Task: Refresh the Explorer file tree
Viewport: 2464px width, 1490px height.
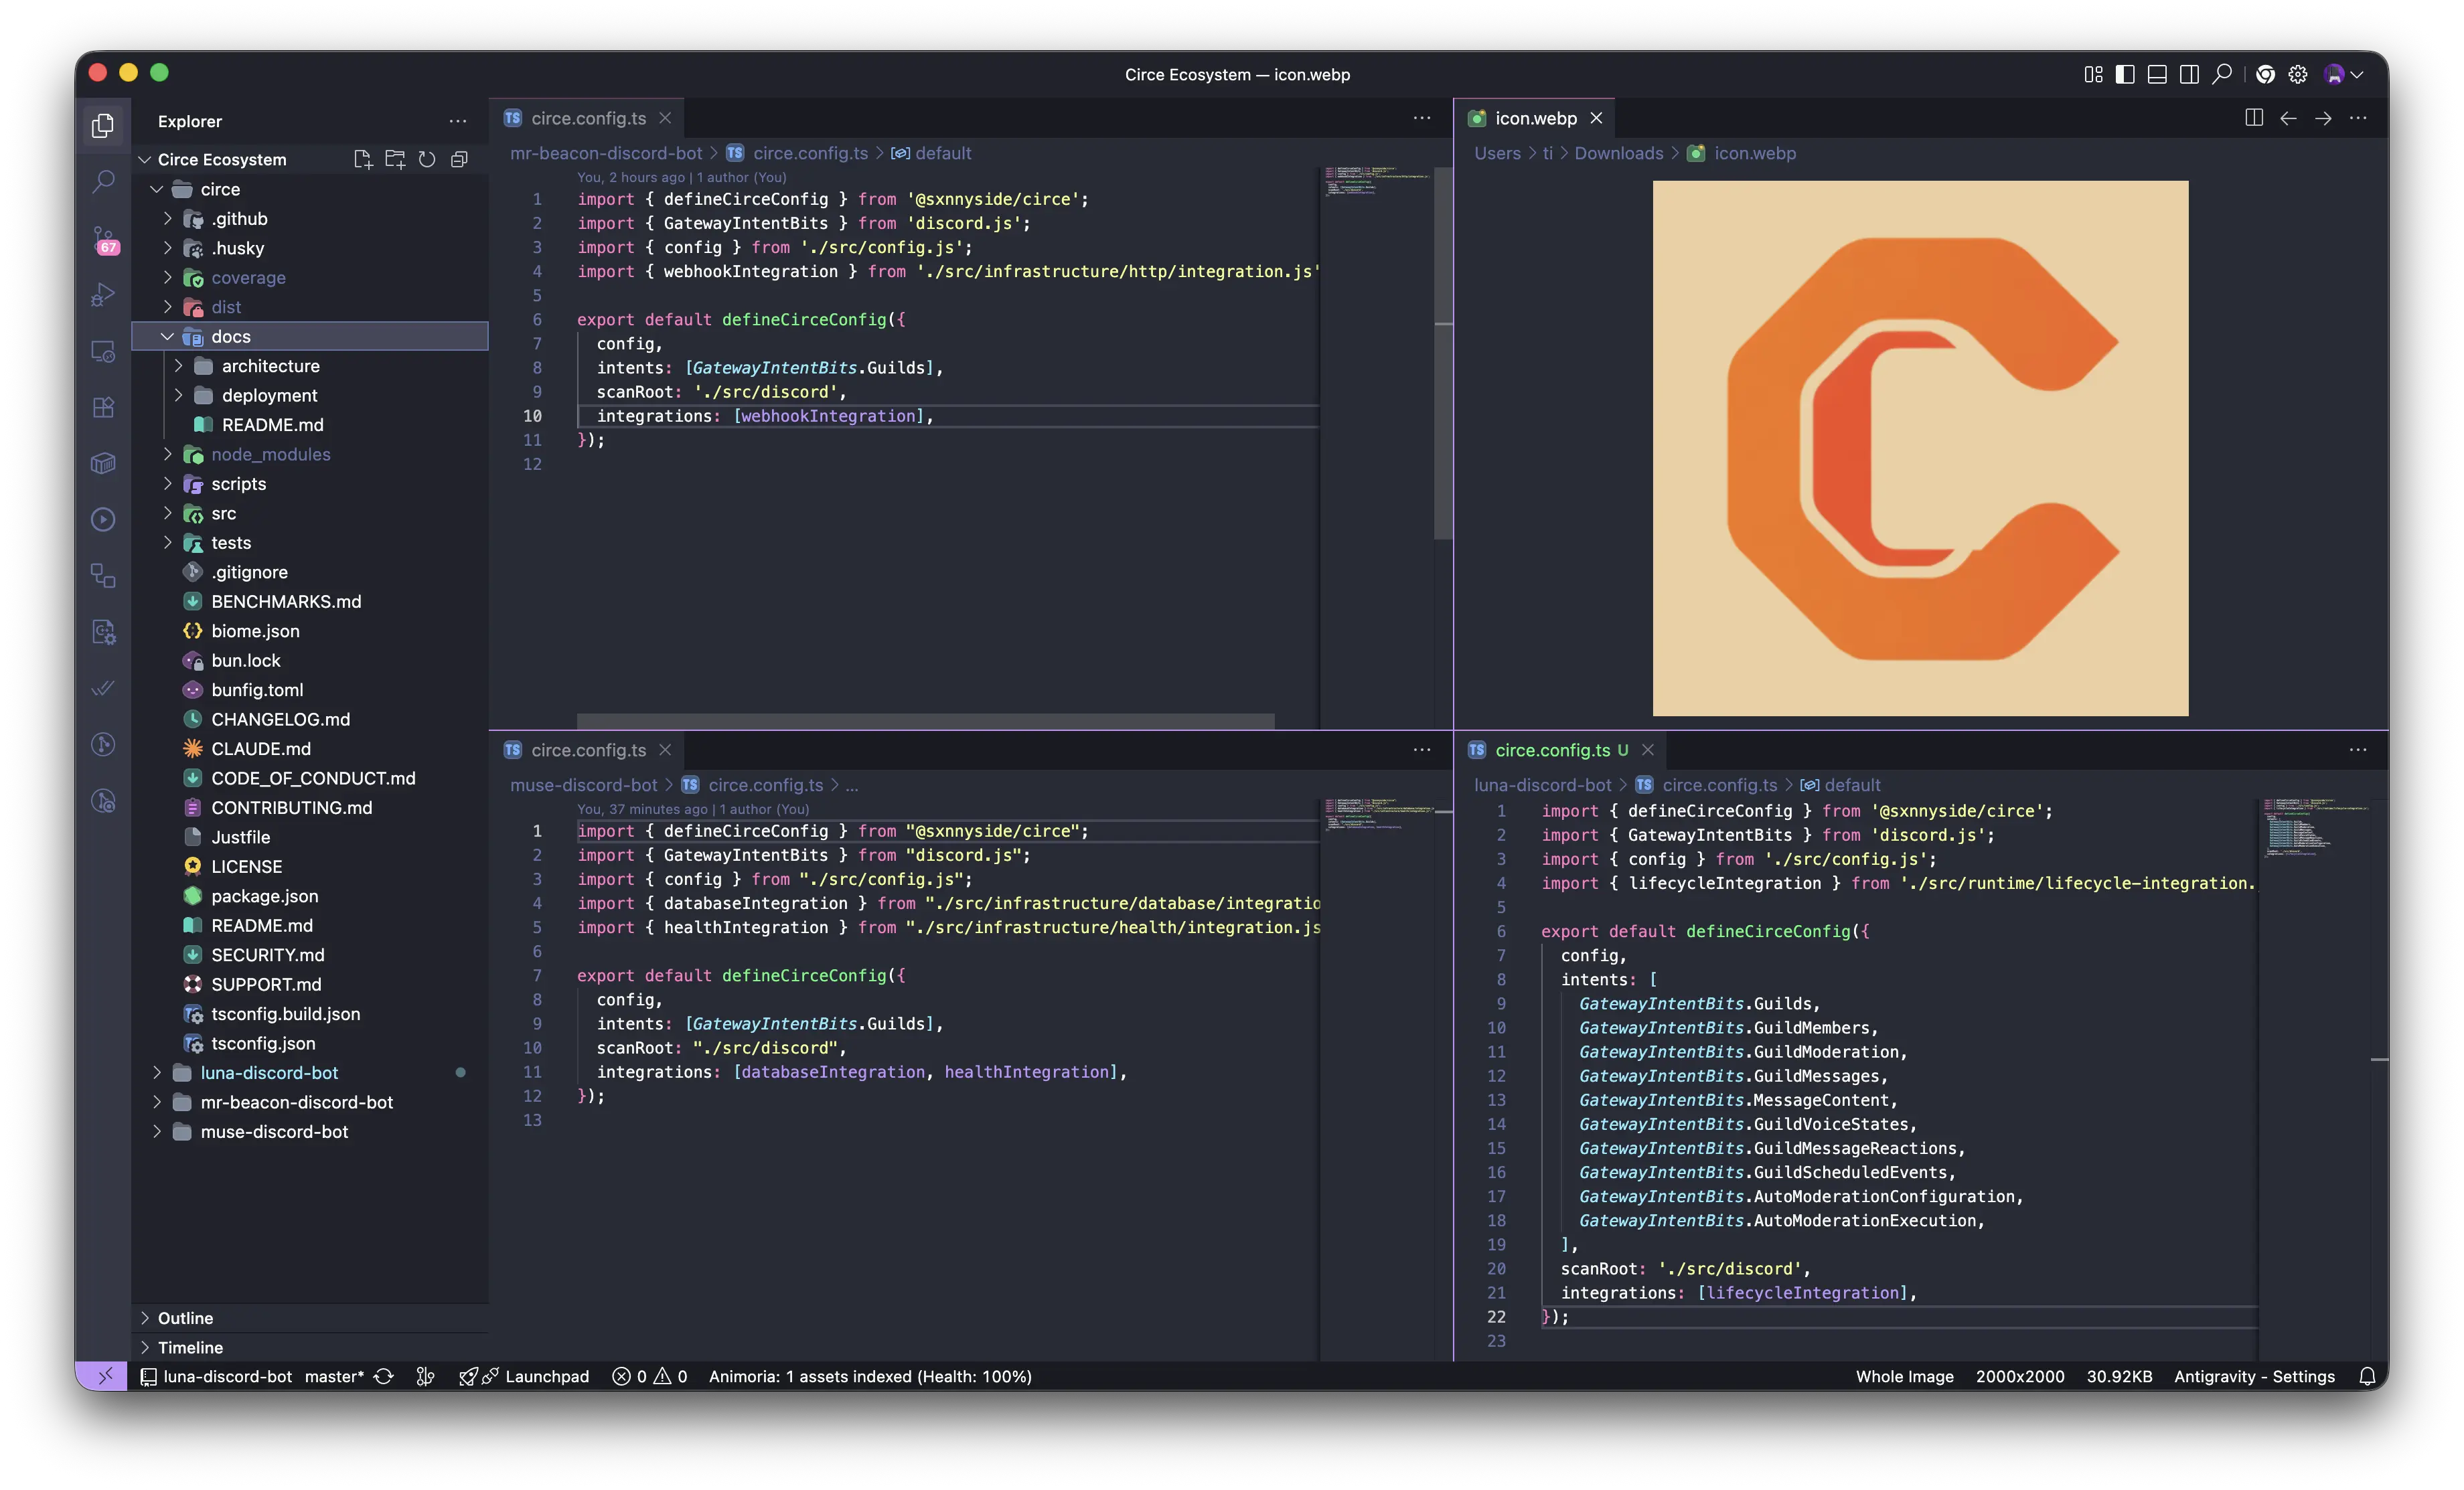Action: click(x=427, y=159)
